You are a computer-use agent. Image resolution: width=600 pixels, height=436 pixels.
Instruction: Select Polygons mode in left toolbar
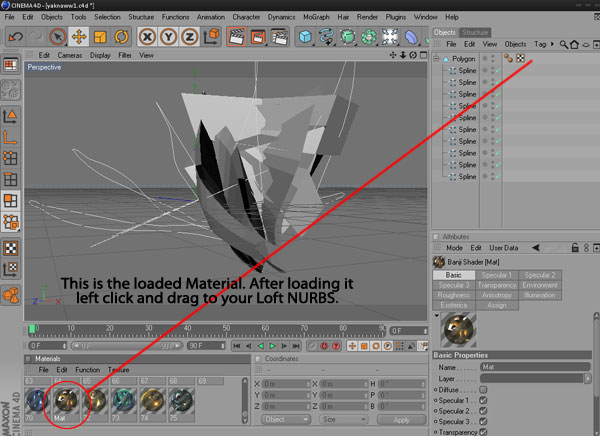point(10,200)
